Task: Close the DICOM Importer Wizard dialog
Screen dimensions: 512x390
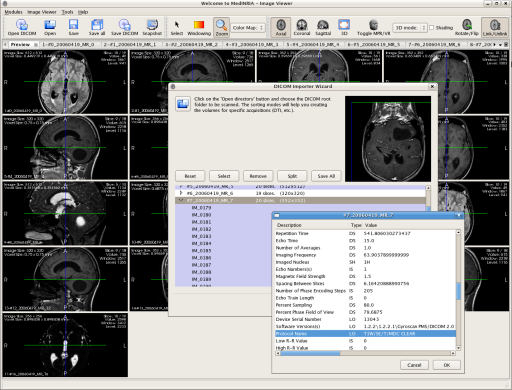Action: 432,86
